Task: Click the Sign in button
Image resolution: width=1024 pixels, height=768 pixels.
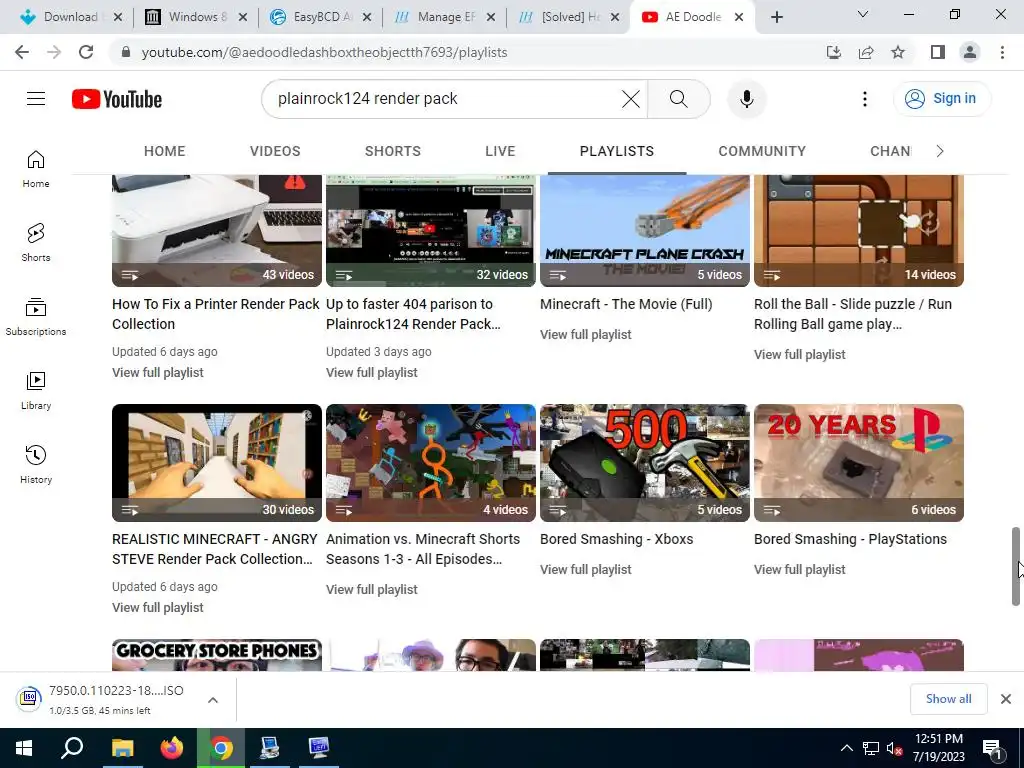Action: [942, 99]
